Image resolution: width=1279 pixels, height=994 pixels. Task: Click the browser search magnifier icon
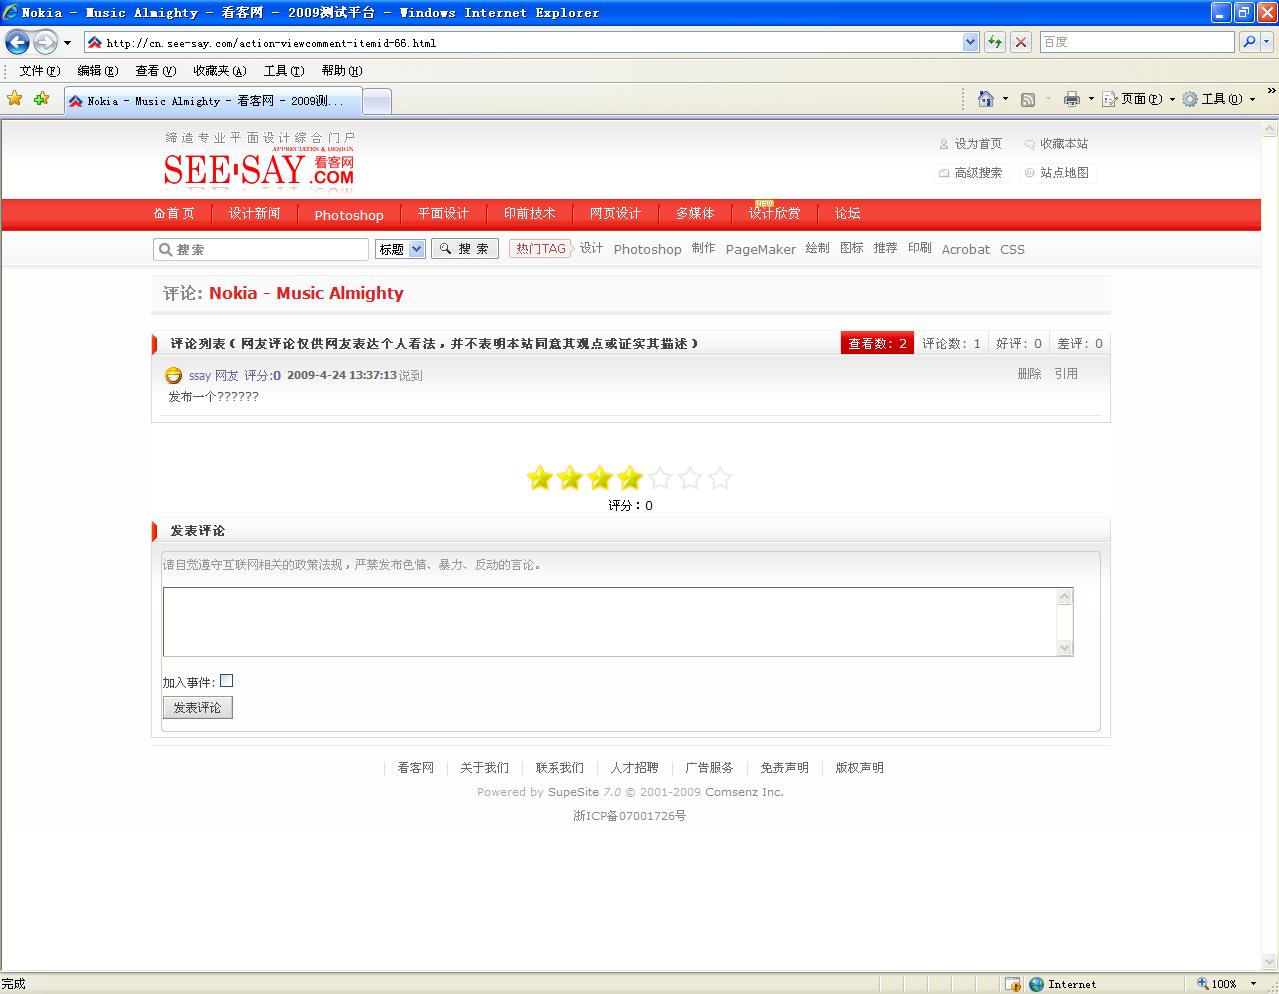point(1248,42)
